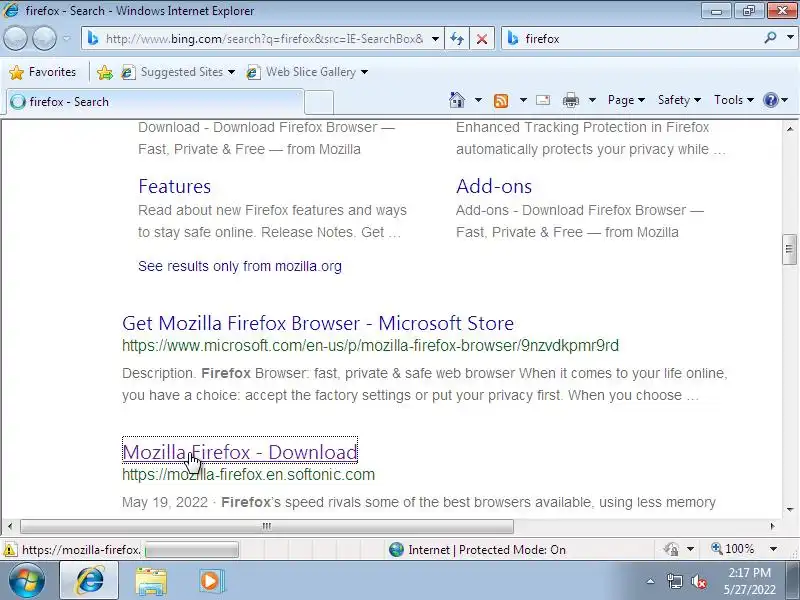Open the Windows Start button
800x600 pixels.
pos(27,581)
